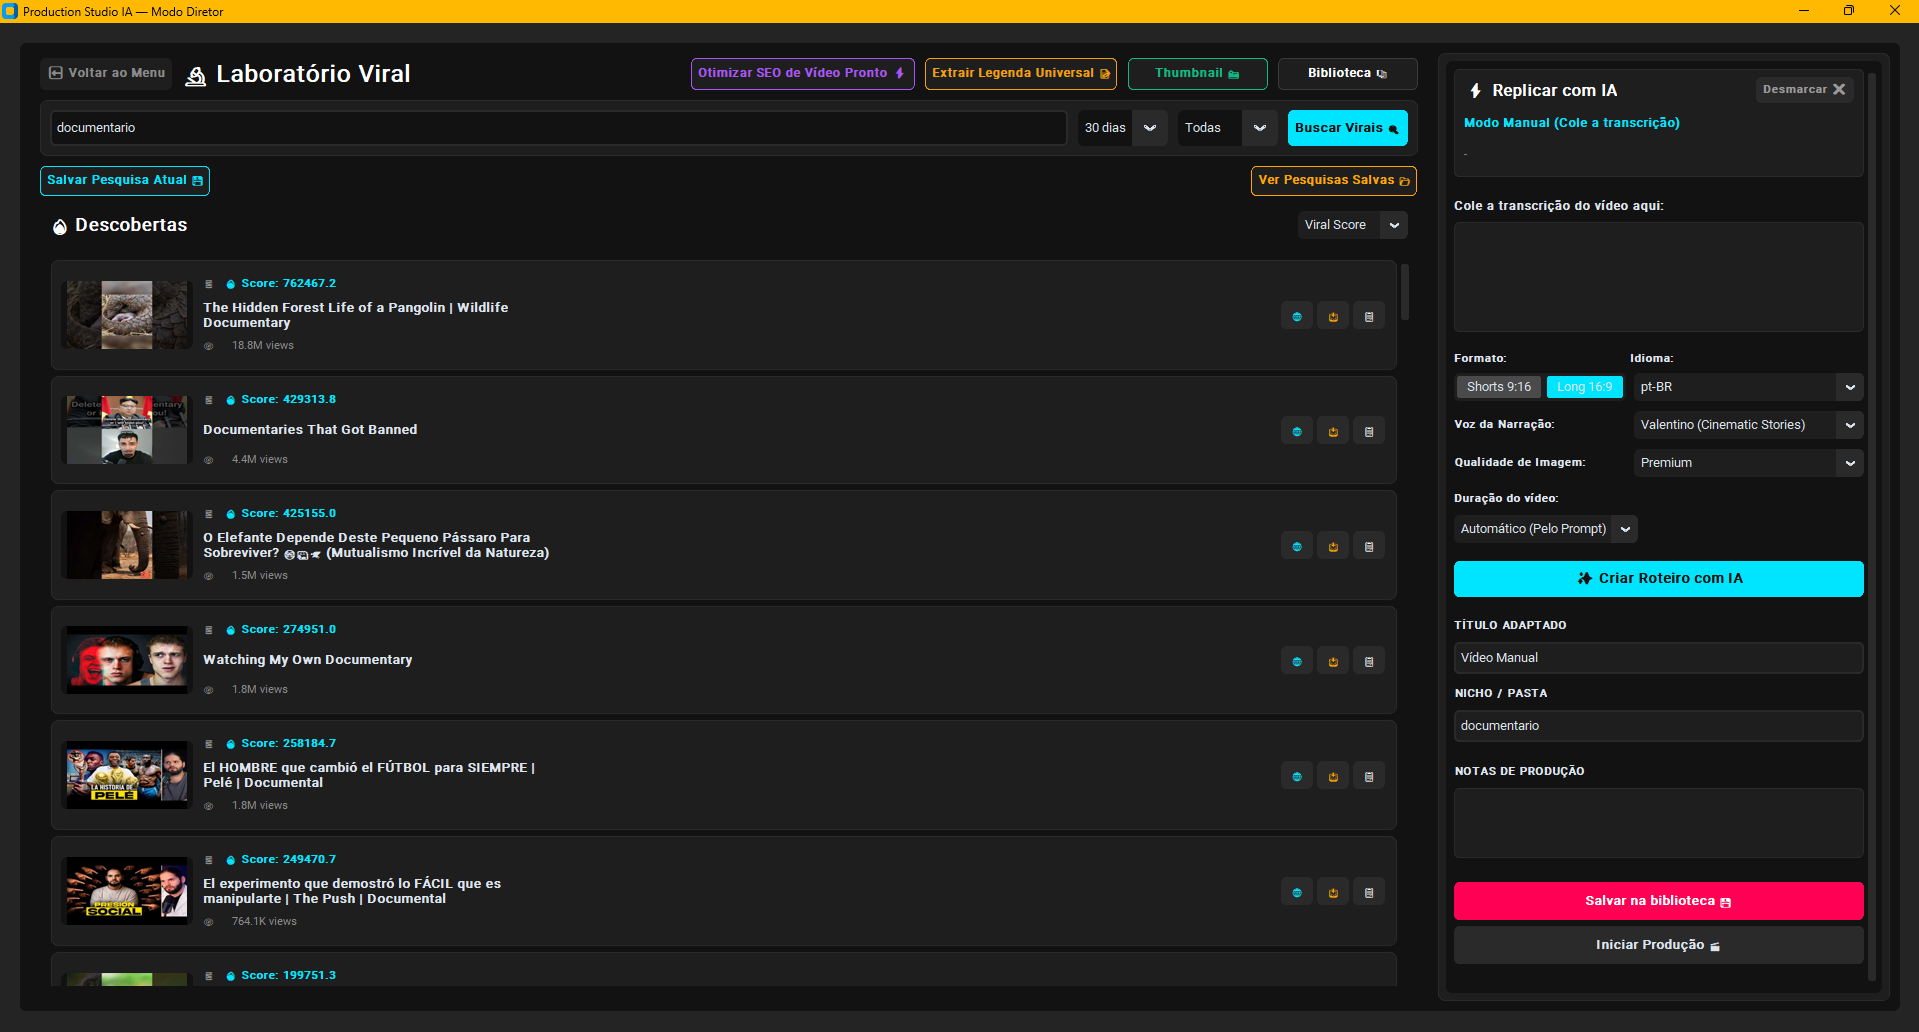Select the Long 16:9 format option

1584,387
